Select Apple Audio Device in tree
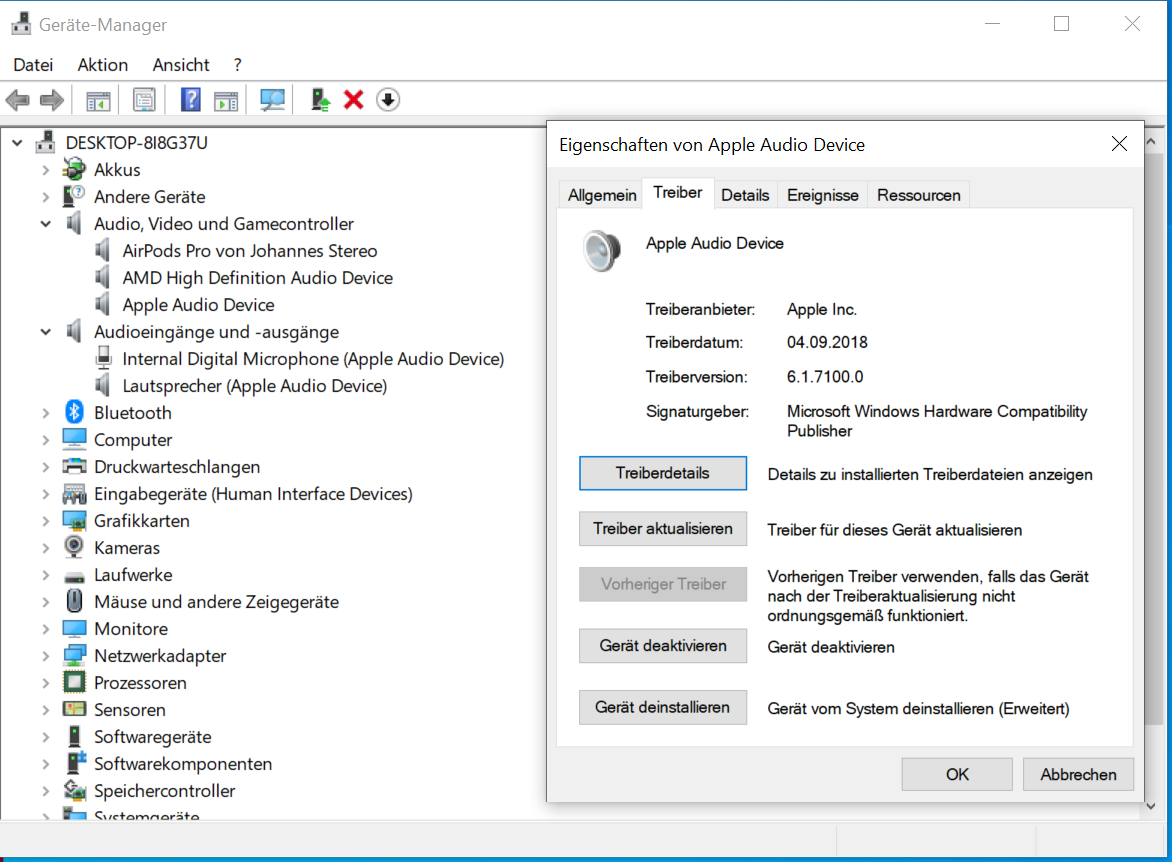 [198, 304]
